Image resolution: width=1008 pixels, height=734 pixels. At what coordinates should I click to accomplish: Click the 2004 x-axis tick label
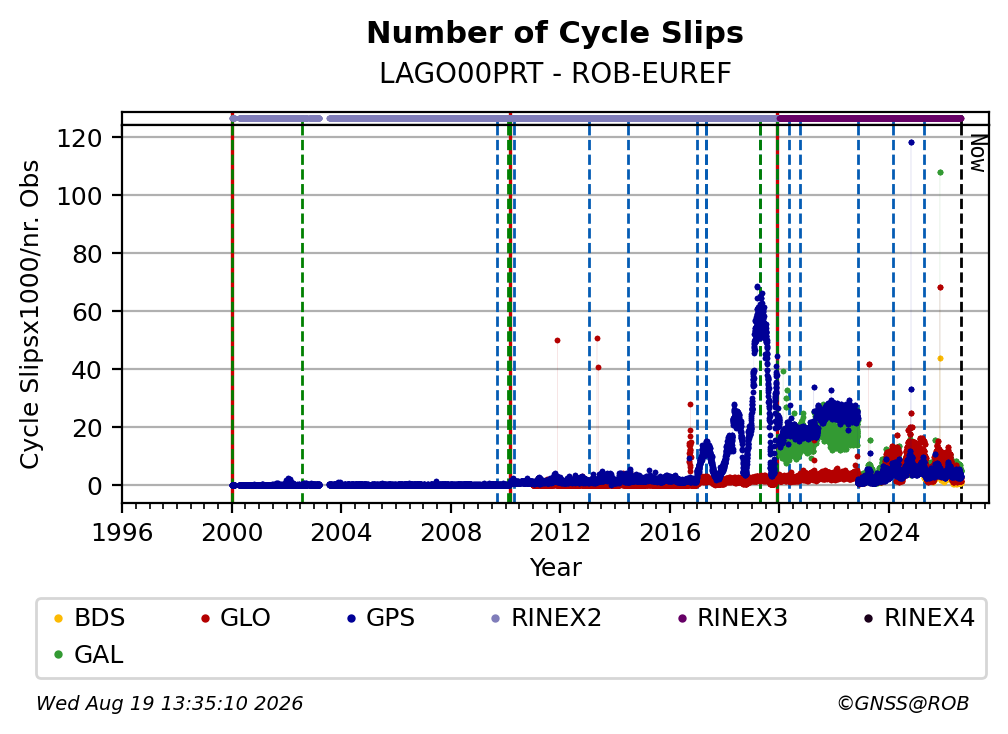tap(341, 533)
